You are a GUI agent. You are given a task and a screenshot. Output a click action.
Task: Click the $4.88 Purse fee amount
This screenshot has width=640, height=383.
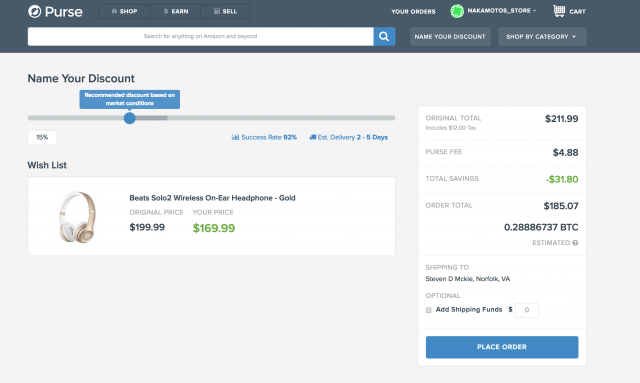[565, 153]
